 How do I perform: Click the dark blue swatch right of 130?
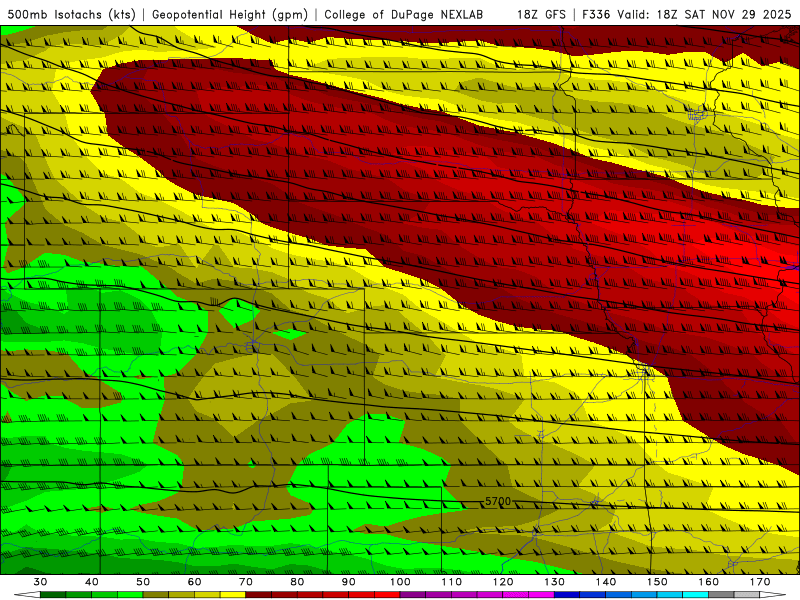[x=567, y=594]
